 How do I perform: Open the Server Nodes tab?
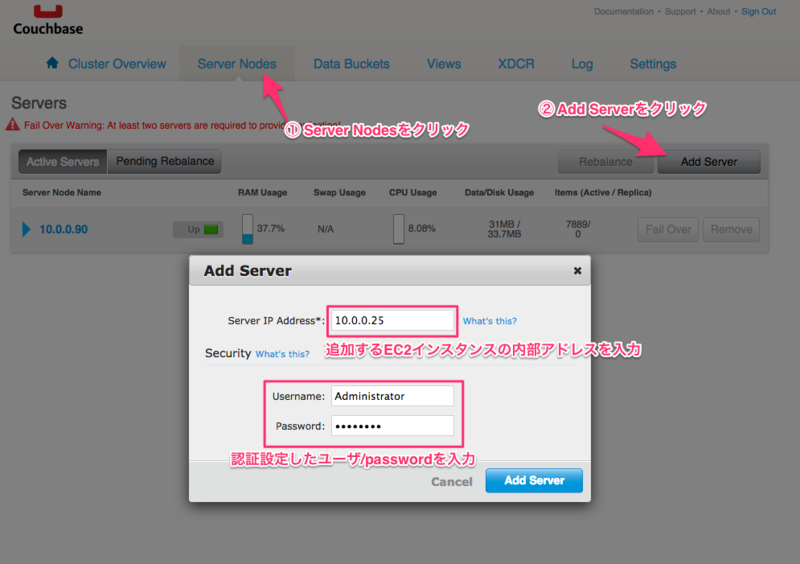click(237, 64)
